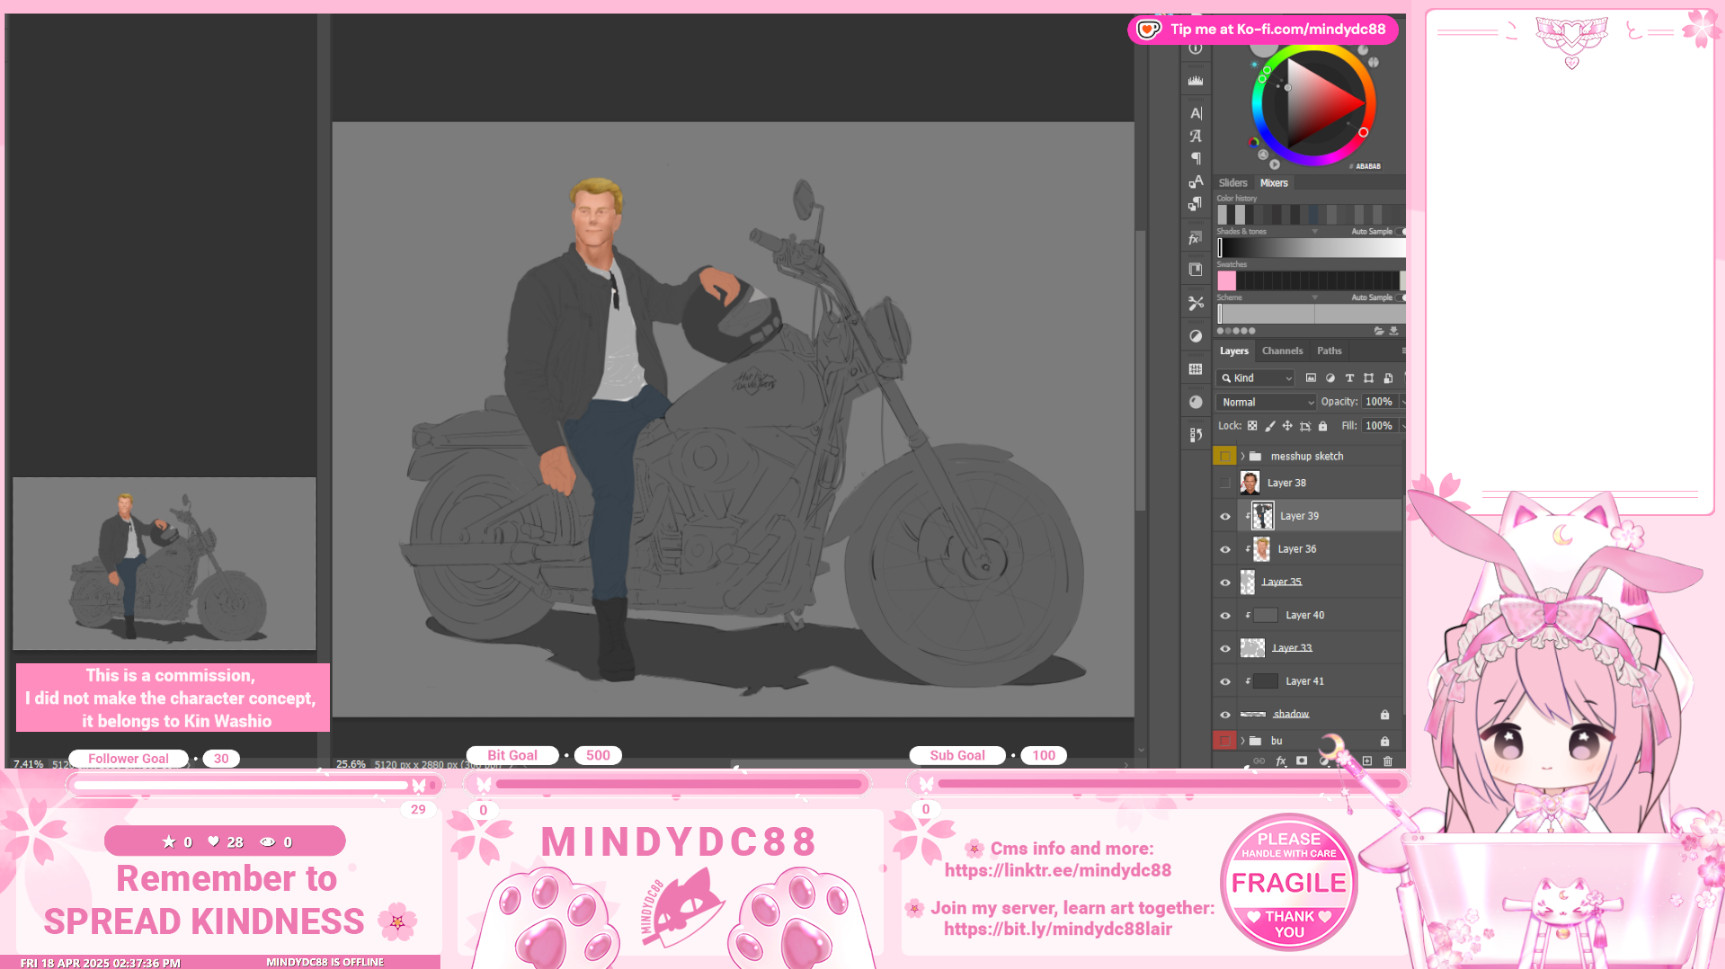Filter layers by pixel layers icon
1725x969 pixels.
1310,378
